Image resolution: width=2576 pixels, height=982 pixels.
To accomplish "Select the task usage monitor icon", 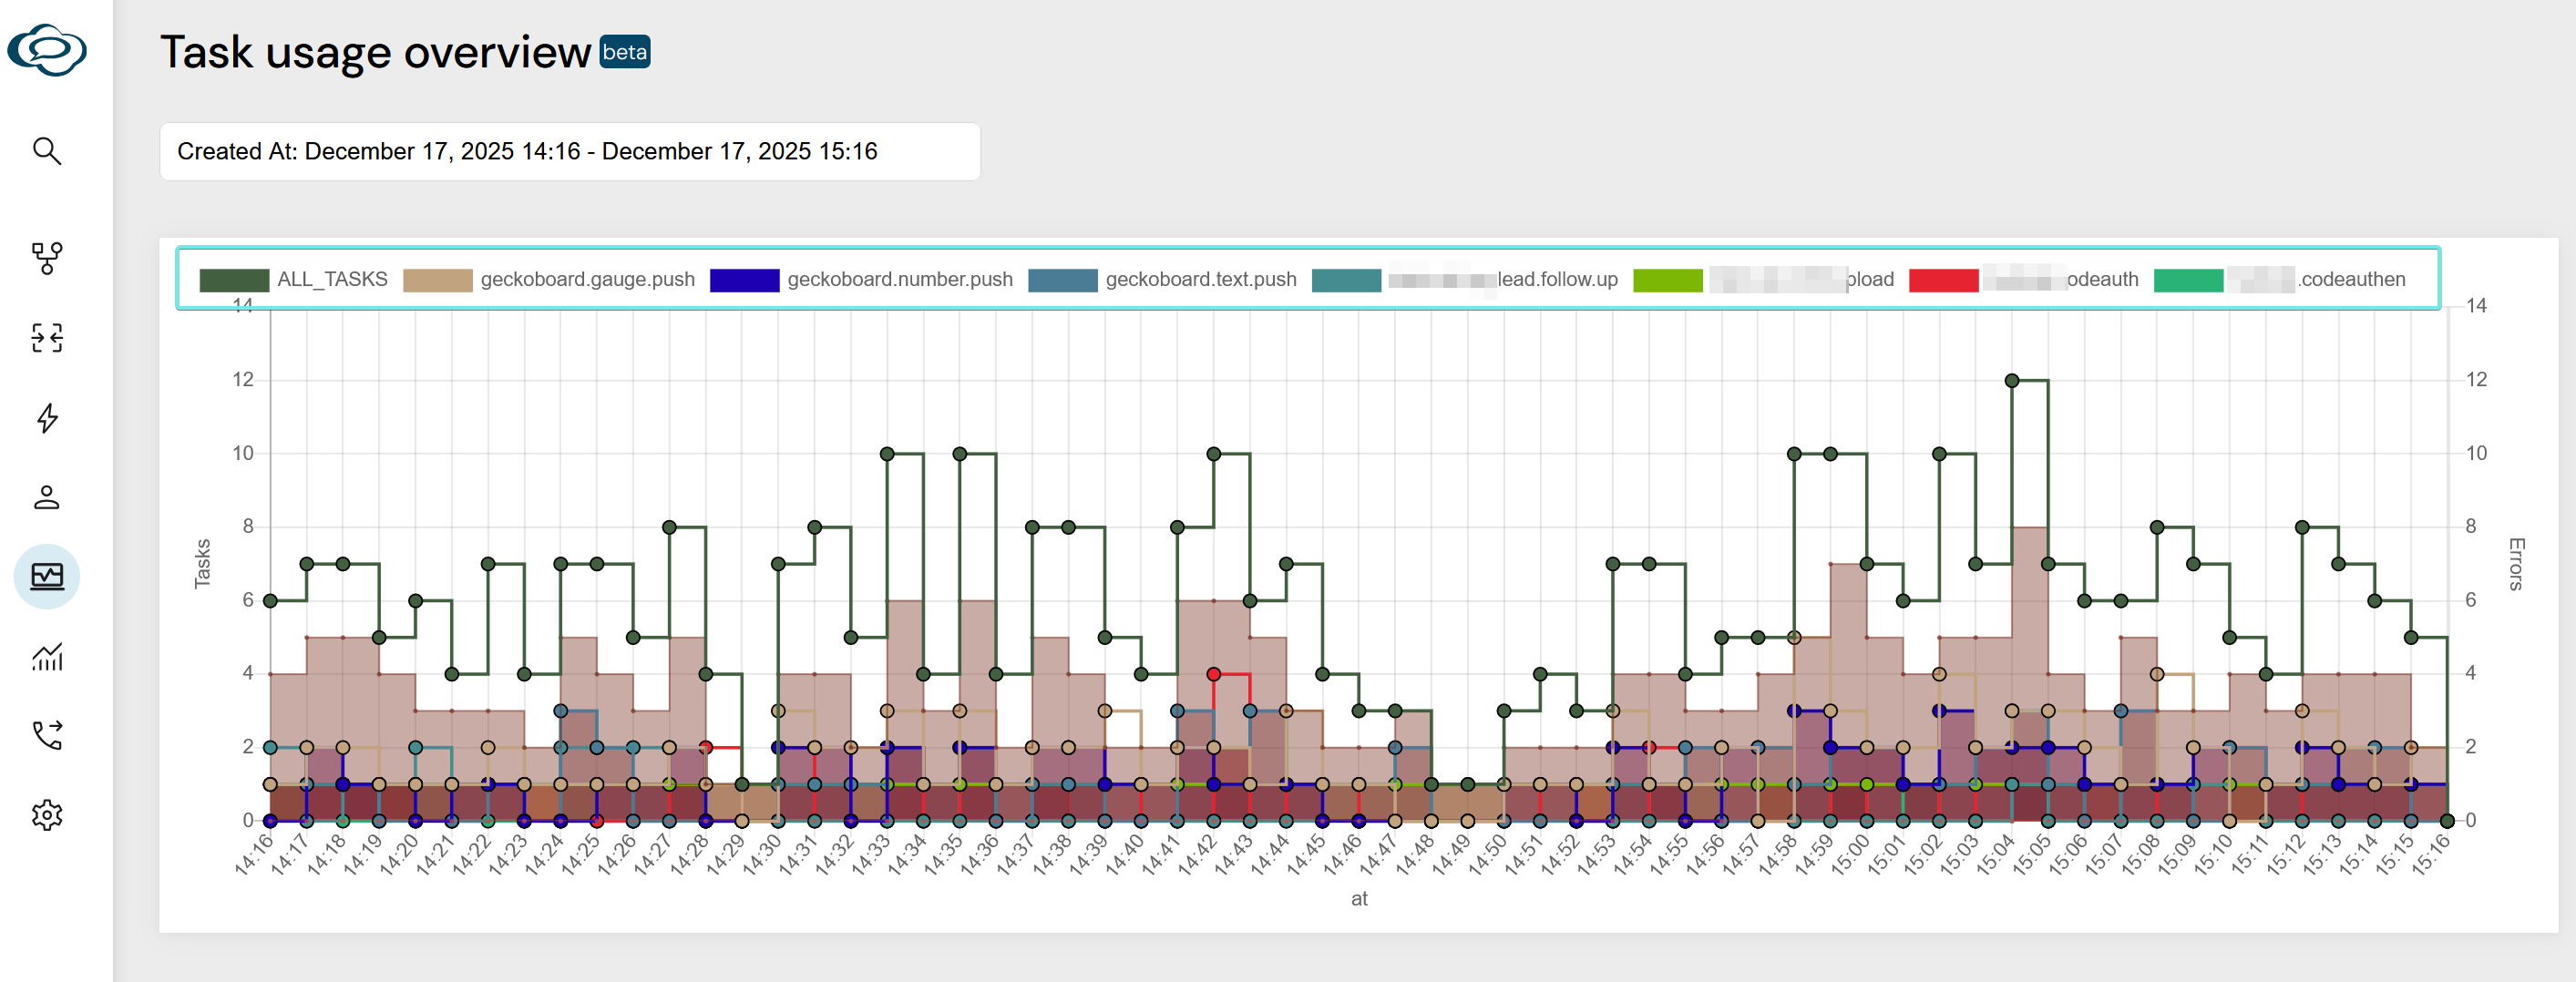I will point(47,576).
